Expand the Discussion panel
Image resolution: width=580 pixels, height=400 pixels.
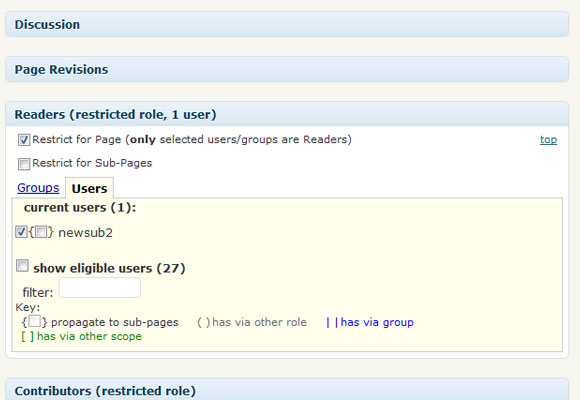[x=287, y=24]
